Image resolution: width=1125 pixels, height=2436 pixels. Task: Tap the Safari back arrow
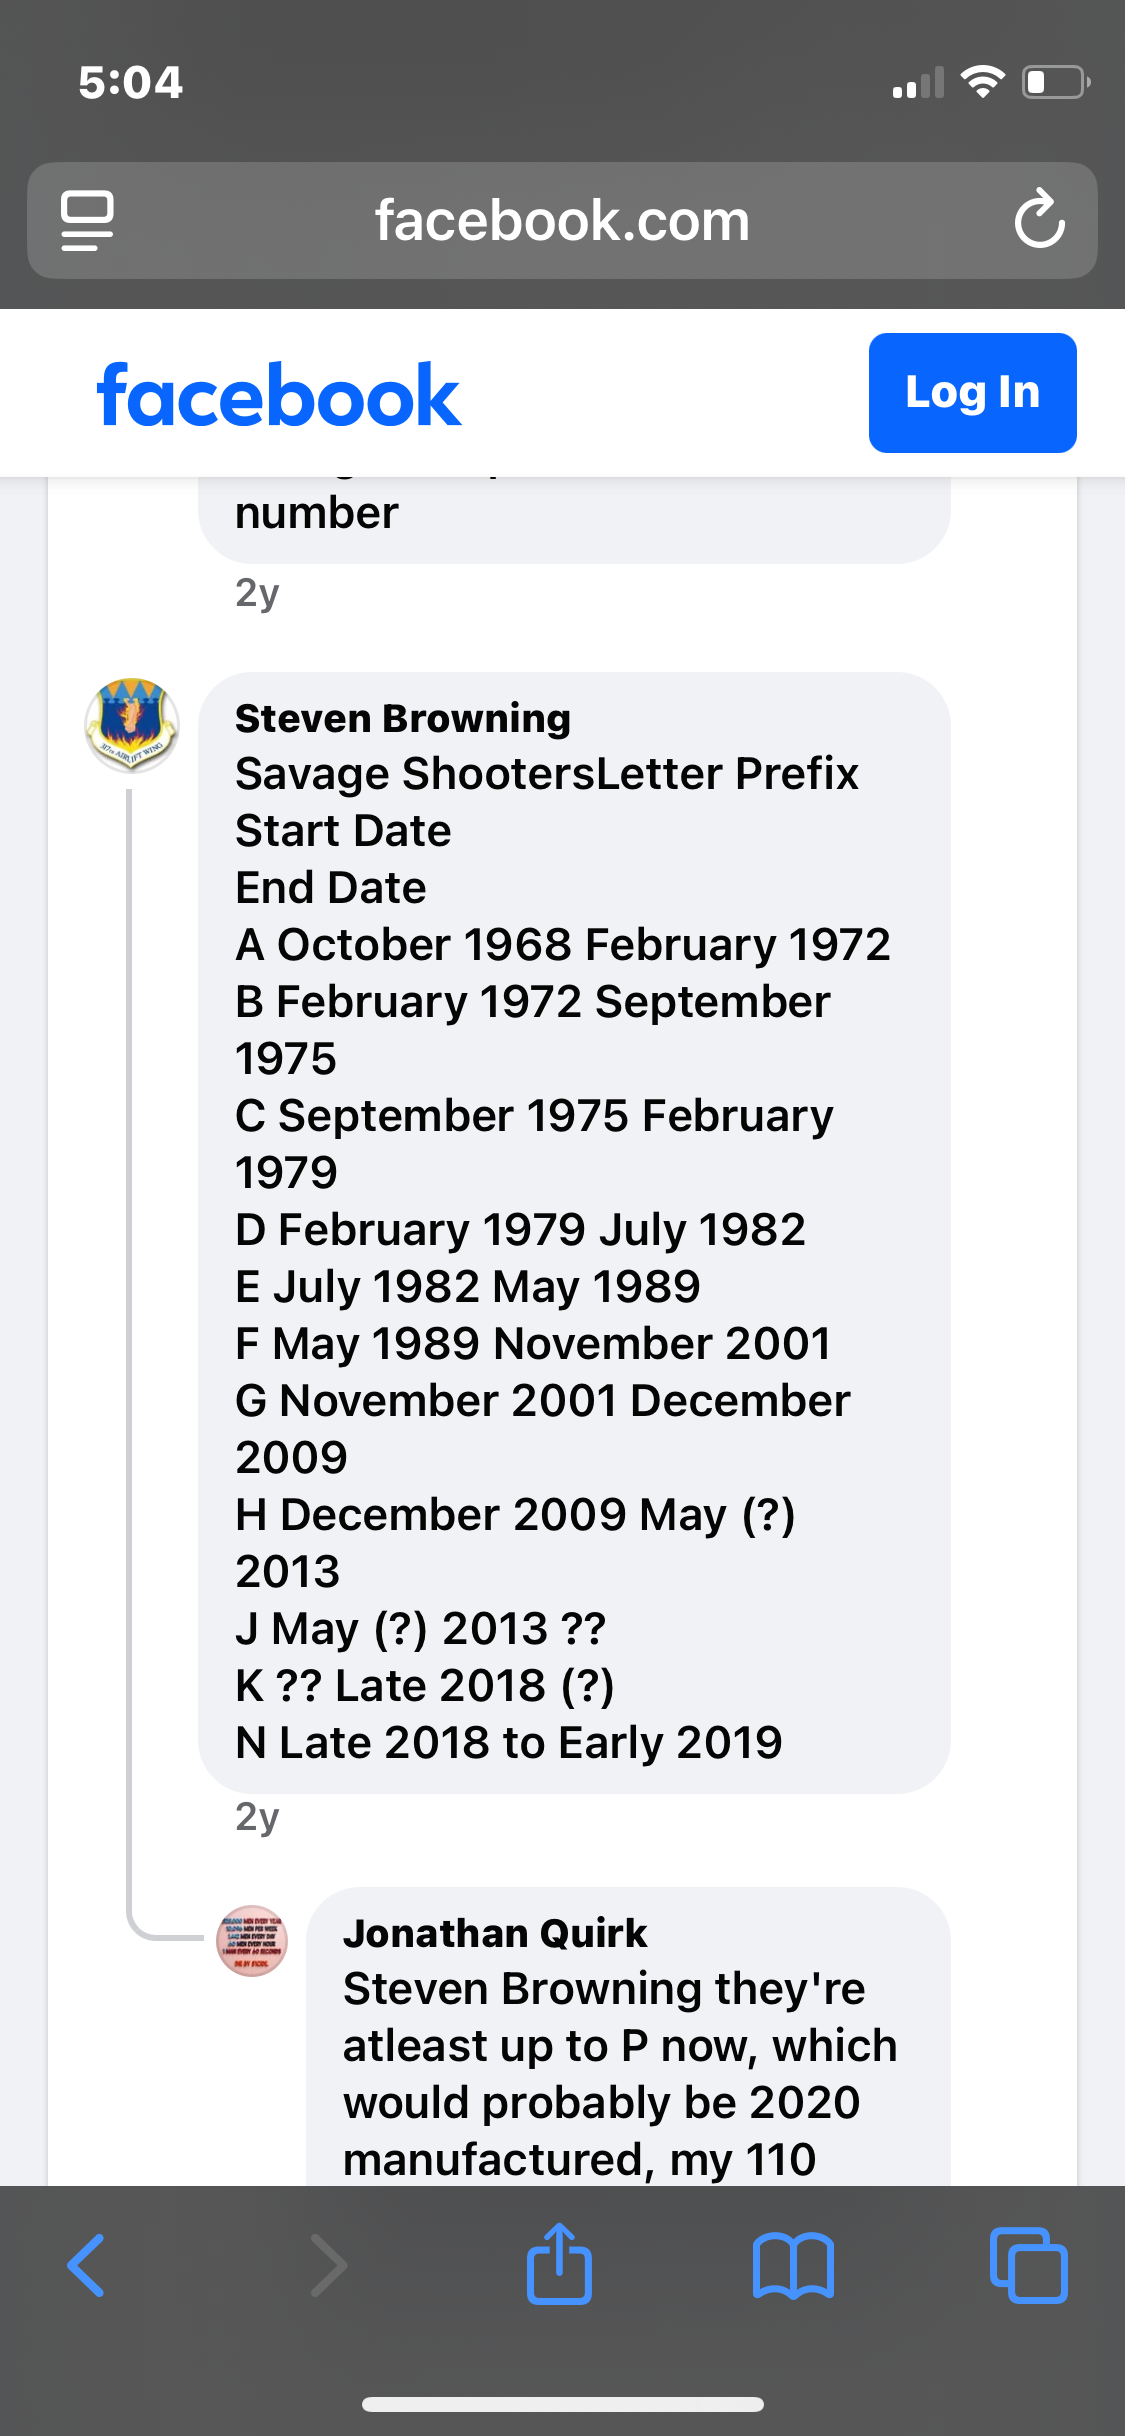pos(87,2265)
